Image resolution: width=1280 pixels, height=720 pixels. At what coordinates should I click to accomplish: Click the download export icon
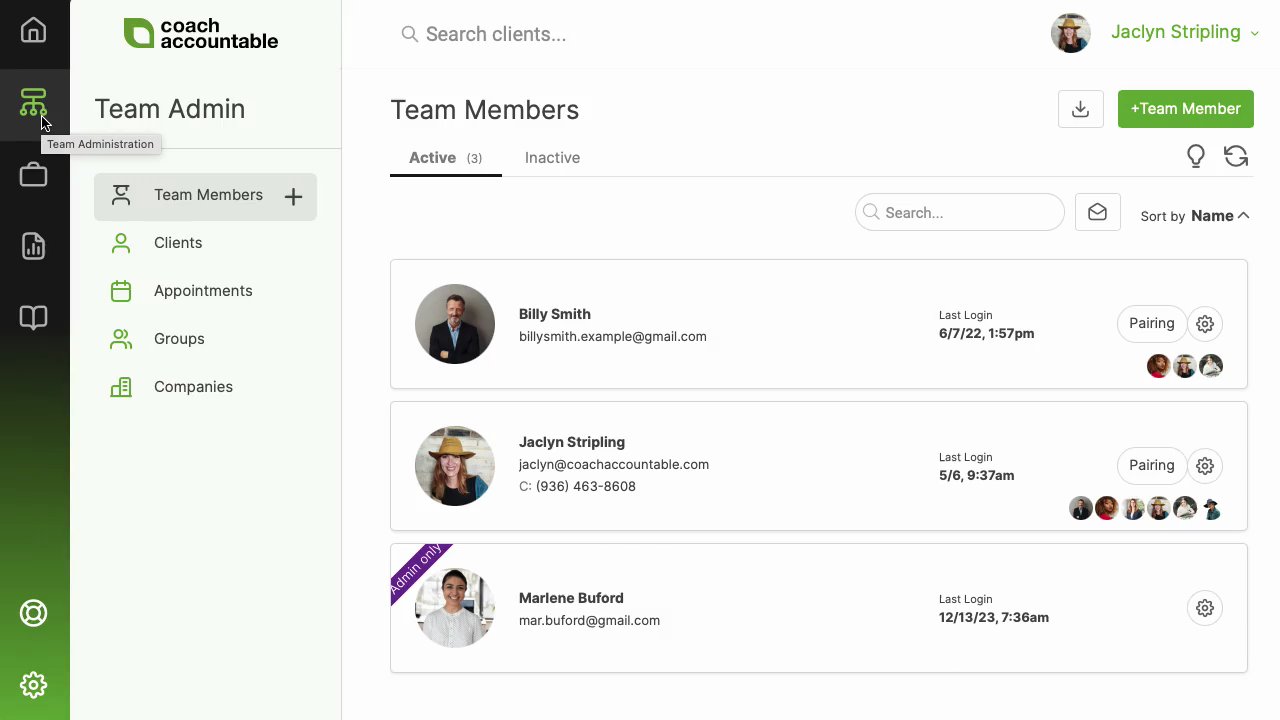(1080, 109)
